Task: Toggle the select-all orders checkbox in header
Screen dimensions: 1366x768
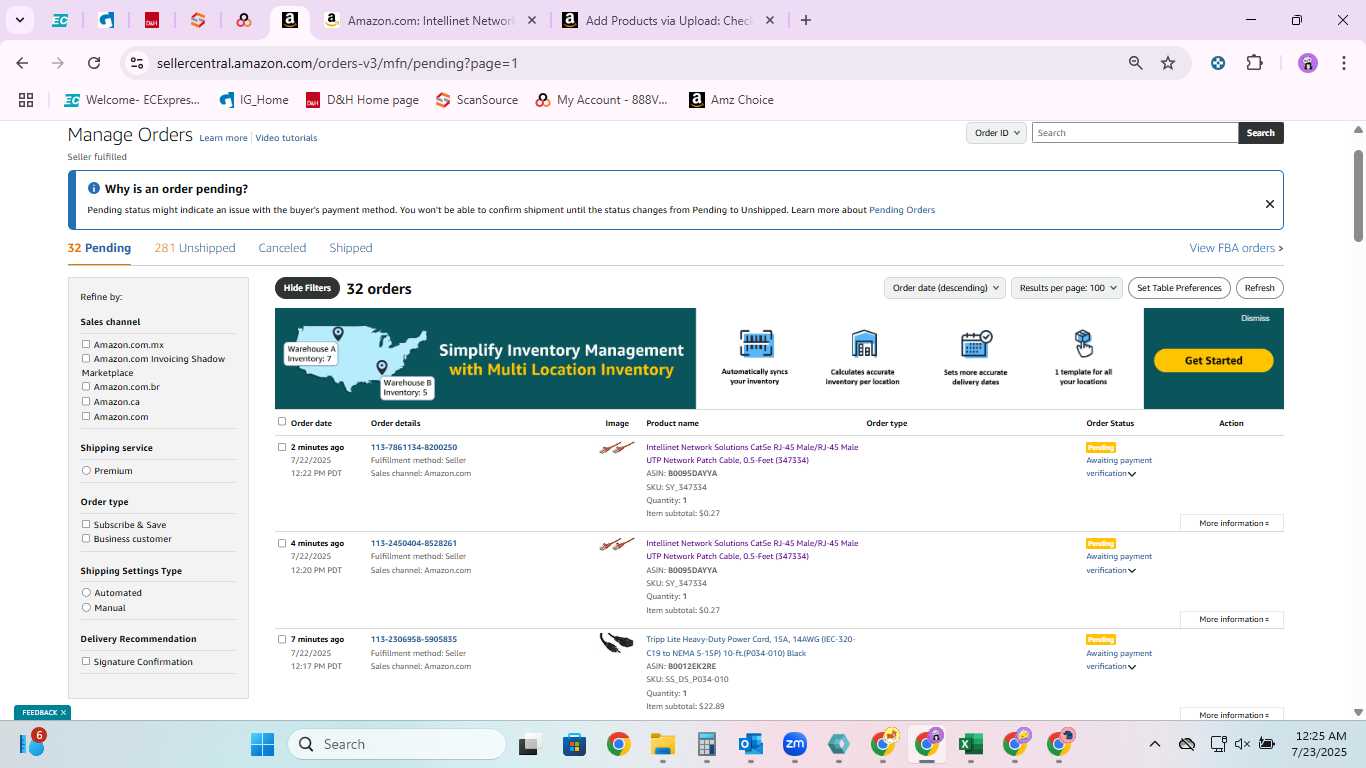Action: tap(282, 422)
